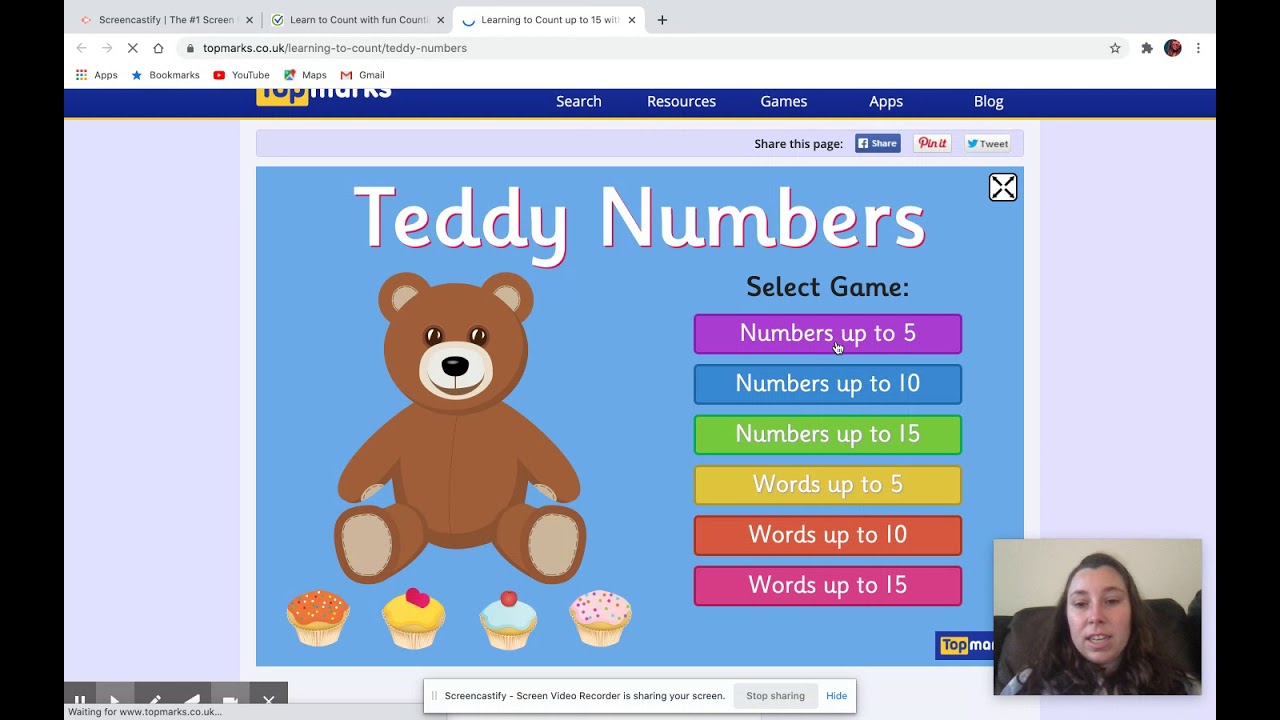Image resolution: width=1280 pixels, height=720 pixels.
Task: Close the Screencastify tab
Action: [249, 20]
